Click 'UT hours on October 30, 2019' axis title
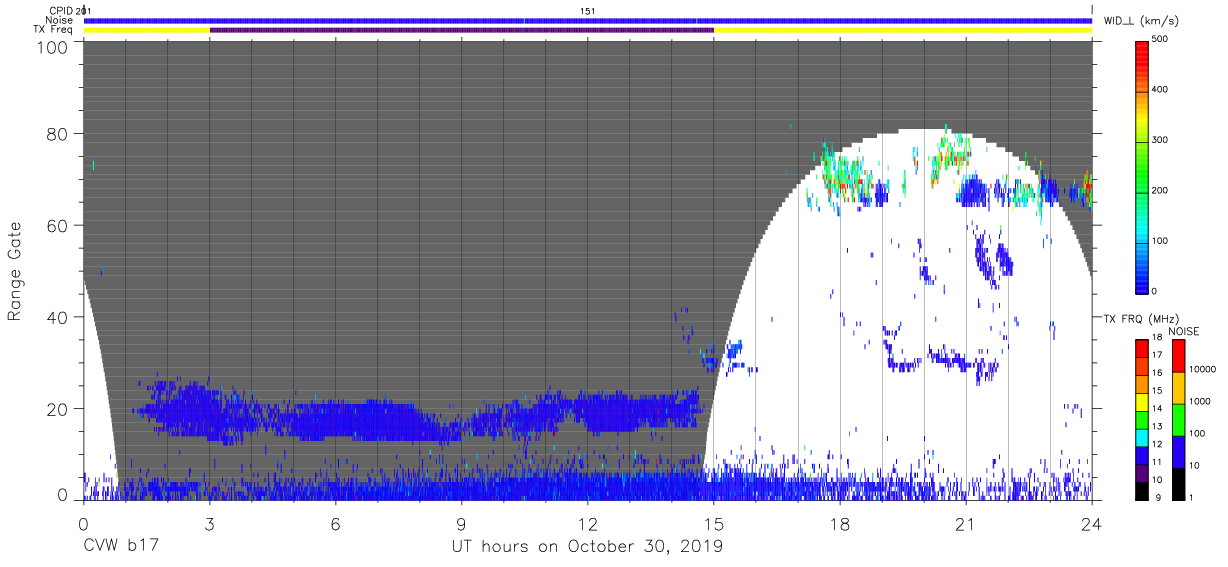 pos(587,547)
